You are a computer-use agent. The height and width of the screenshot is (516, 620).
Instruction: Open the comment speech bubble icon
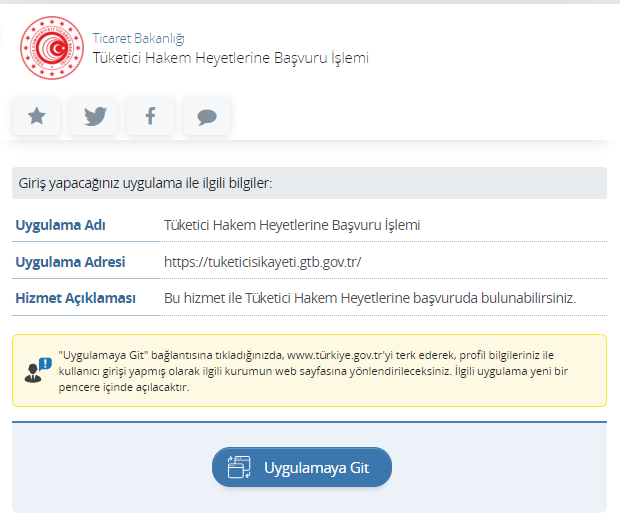(x=207, y=117)
